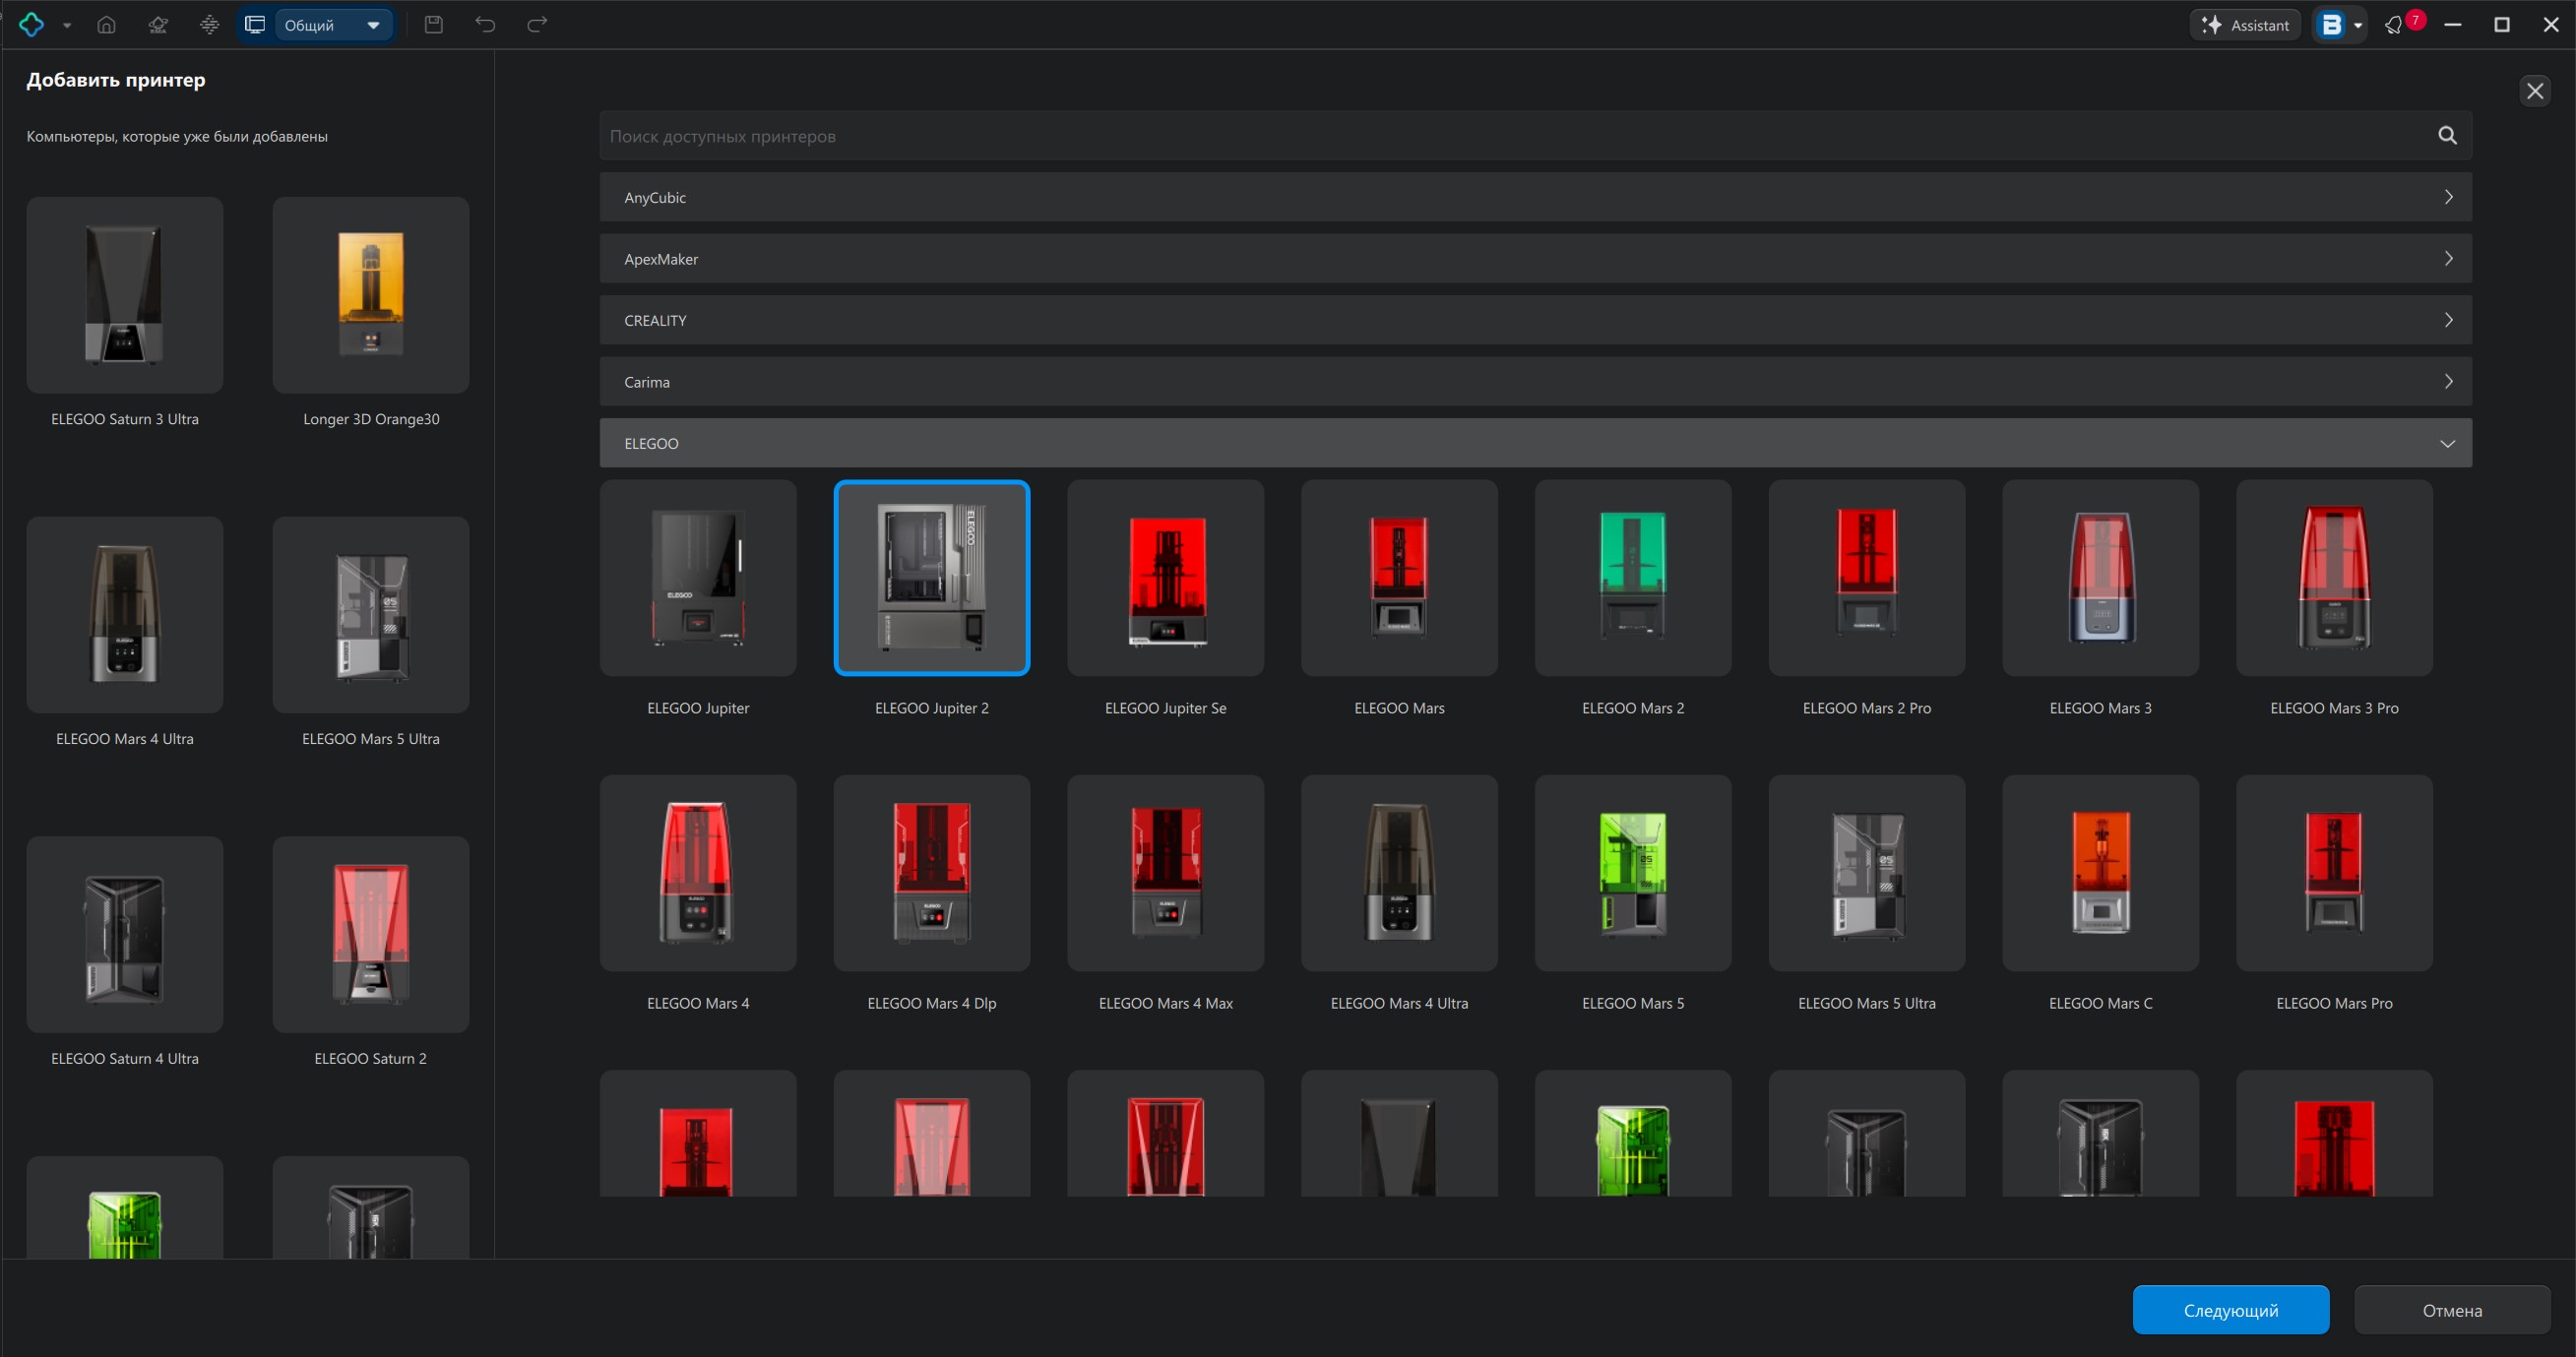Select the ELEGOO Jupiter Se printer
The width and height of the screenshot is (2576, 1357).
coord(1166,578)
